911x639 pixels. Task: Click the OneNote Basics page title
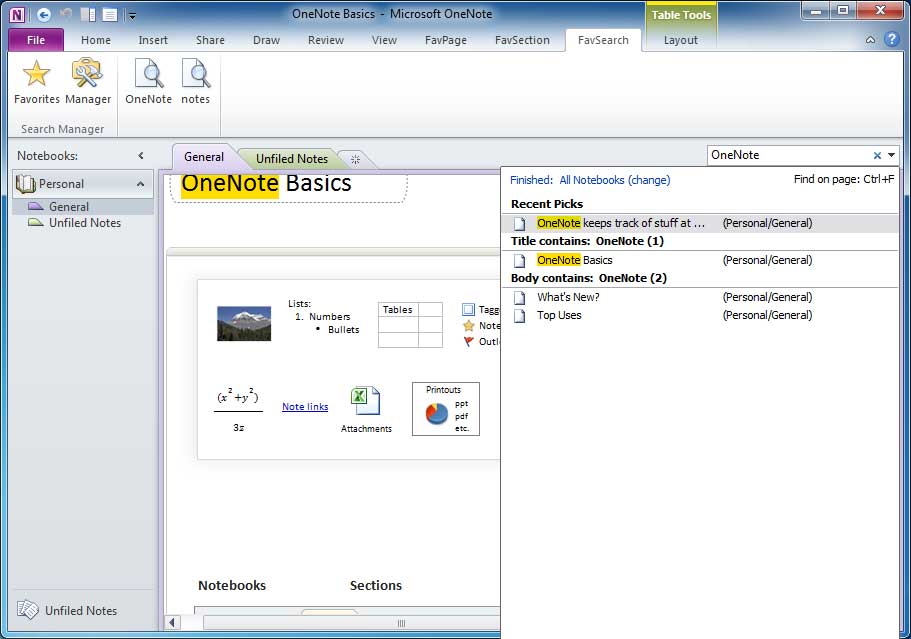[x=266, y=184]
